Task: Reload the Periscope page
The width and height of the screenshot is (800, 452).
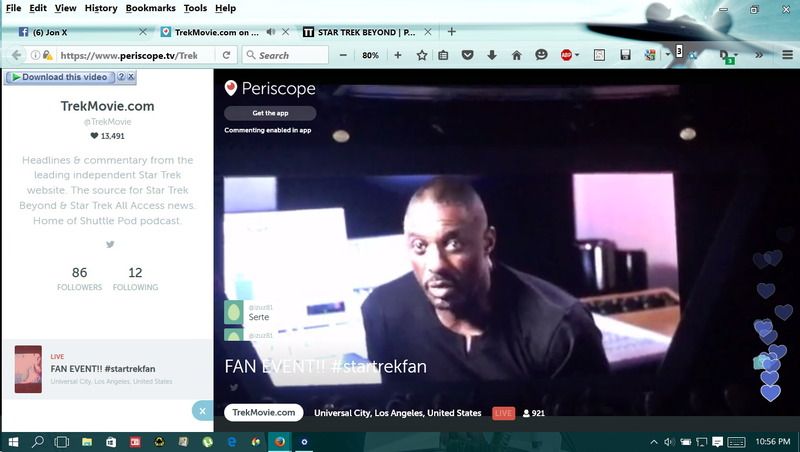Action: click(x=227, y=55)
